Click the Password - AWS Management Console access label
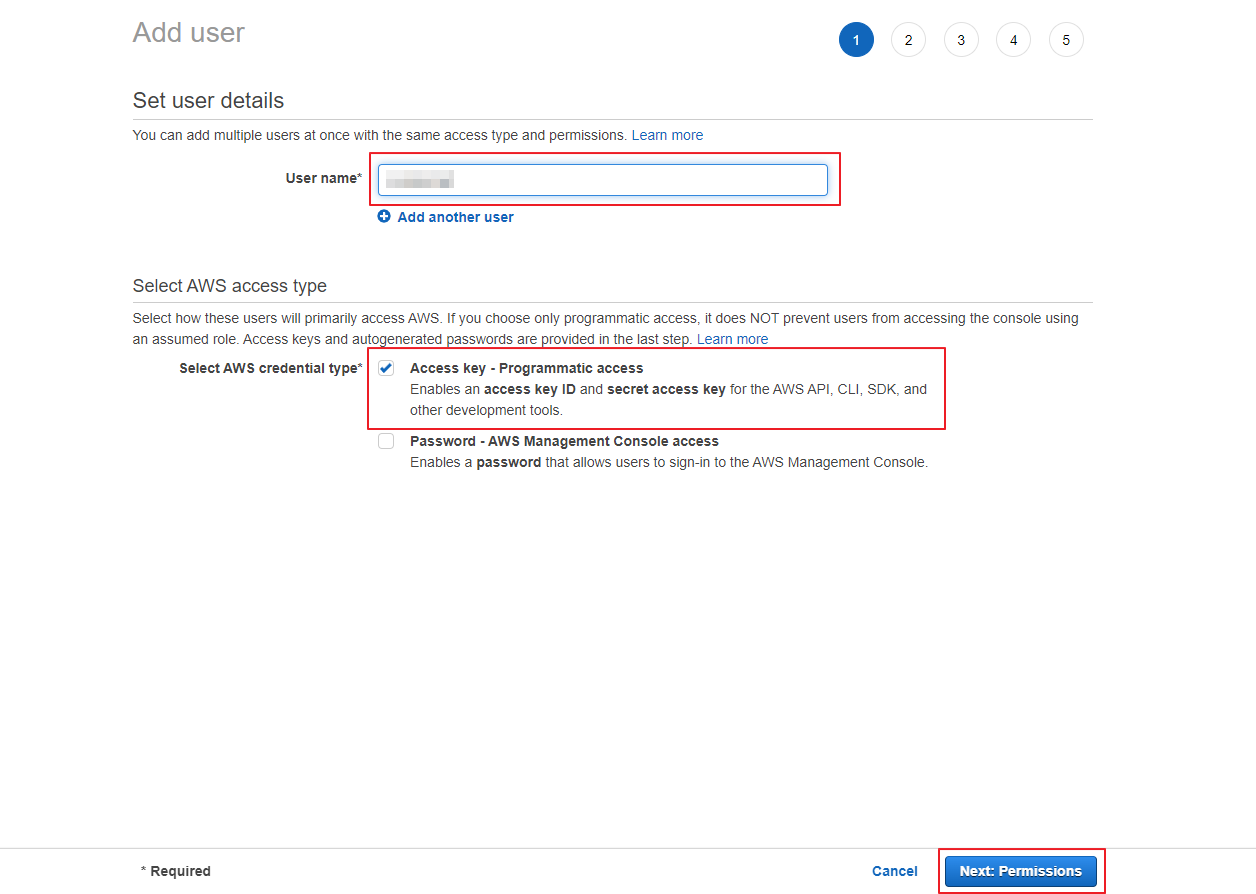The height and width of the screenshot is (894, 1256). [x=564, y=441]
